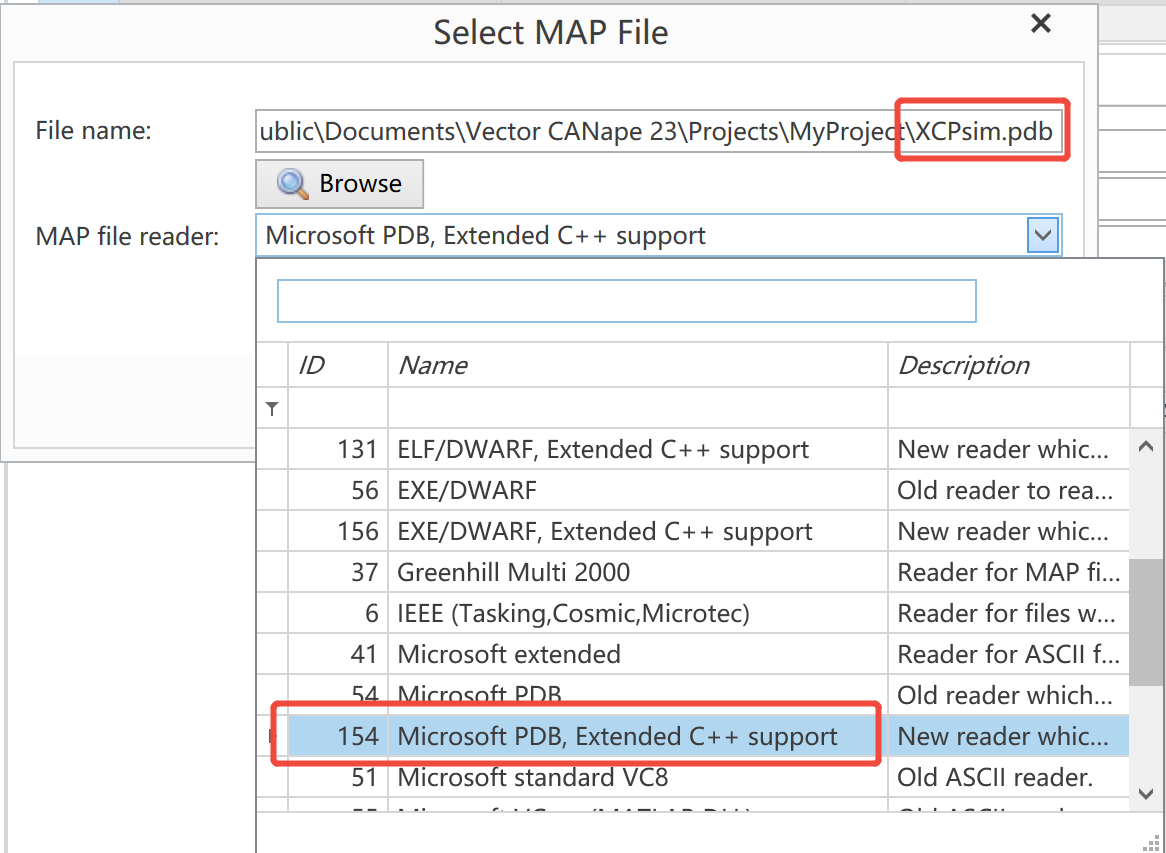Image resolution: width=1166 pixels, height=853 pixels.
Task: Close the Select MAP File dialog
Action: click(1041, 24)
